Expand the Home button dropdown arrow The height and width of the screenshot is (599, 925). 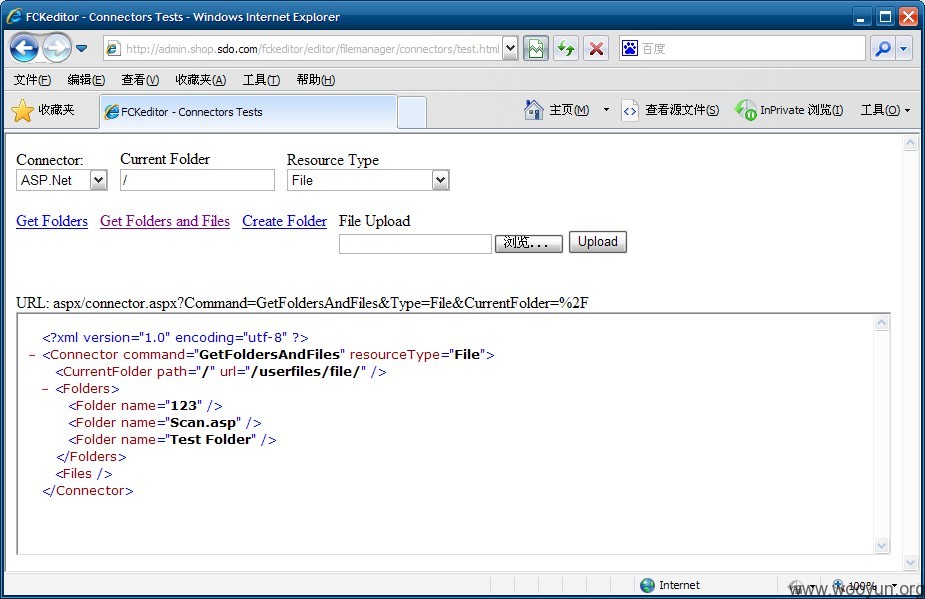click(606, 110)
